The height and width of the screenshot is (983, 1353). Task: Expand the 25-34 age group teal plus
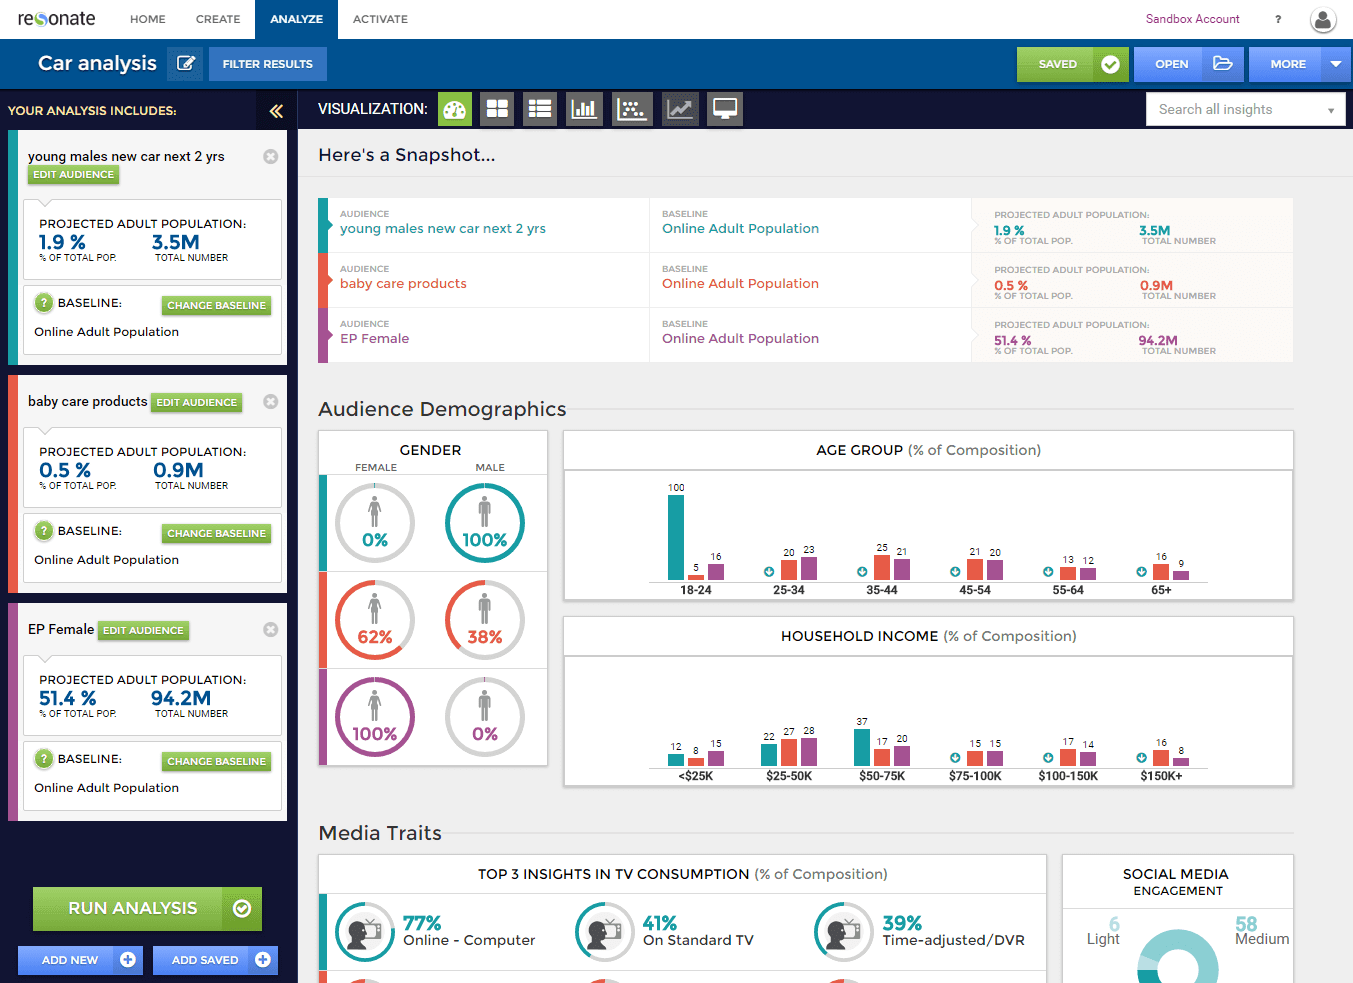click(769, 572)
